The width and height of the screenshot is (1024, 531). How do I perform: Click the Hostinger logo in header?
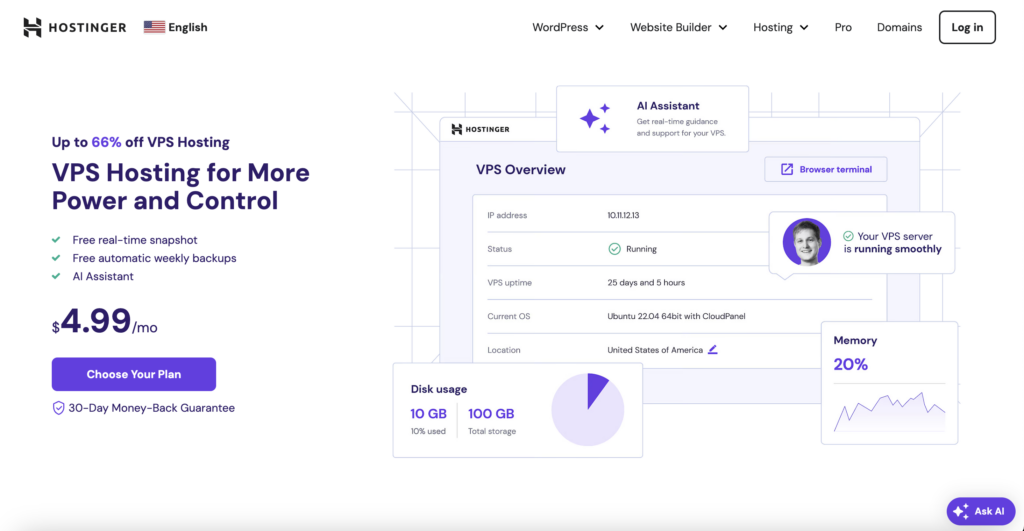pos(74,27)
